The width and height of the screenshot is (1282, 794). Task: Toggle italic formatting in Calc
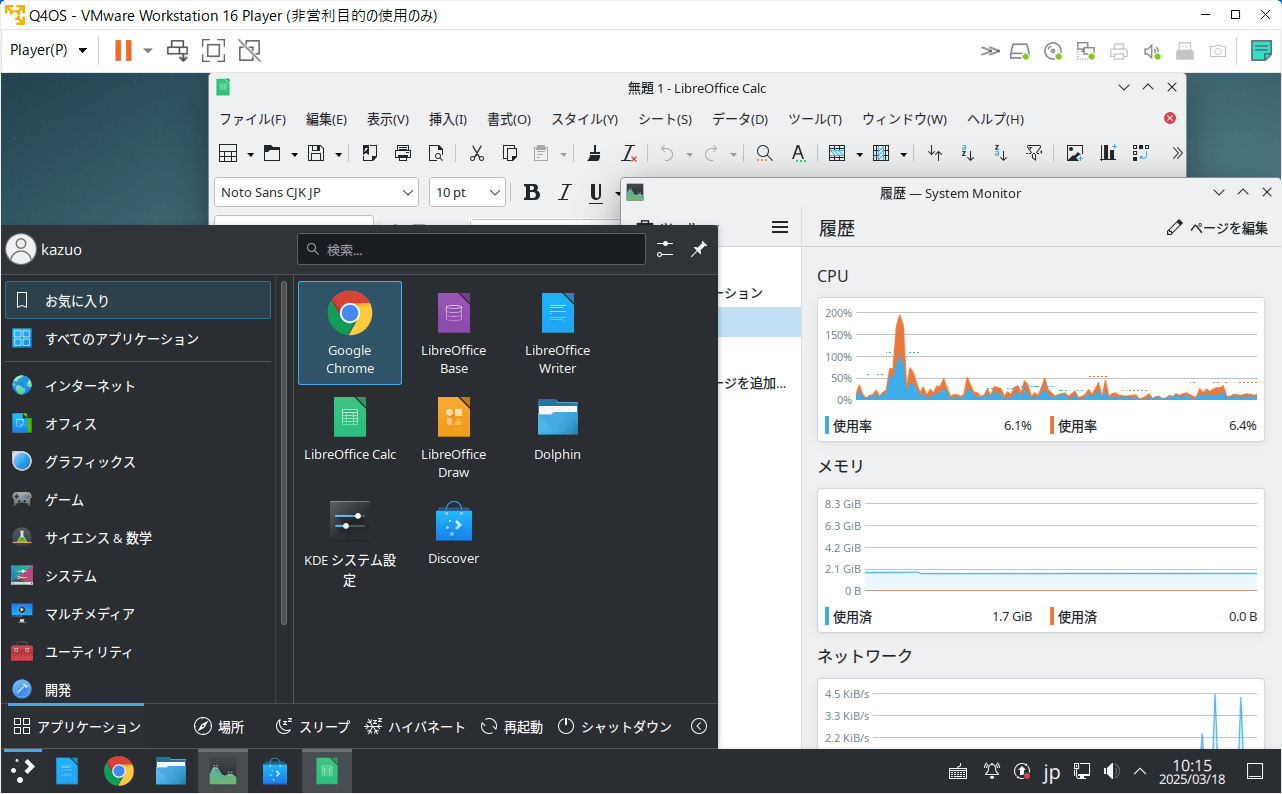click(564, 193)
